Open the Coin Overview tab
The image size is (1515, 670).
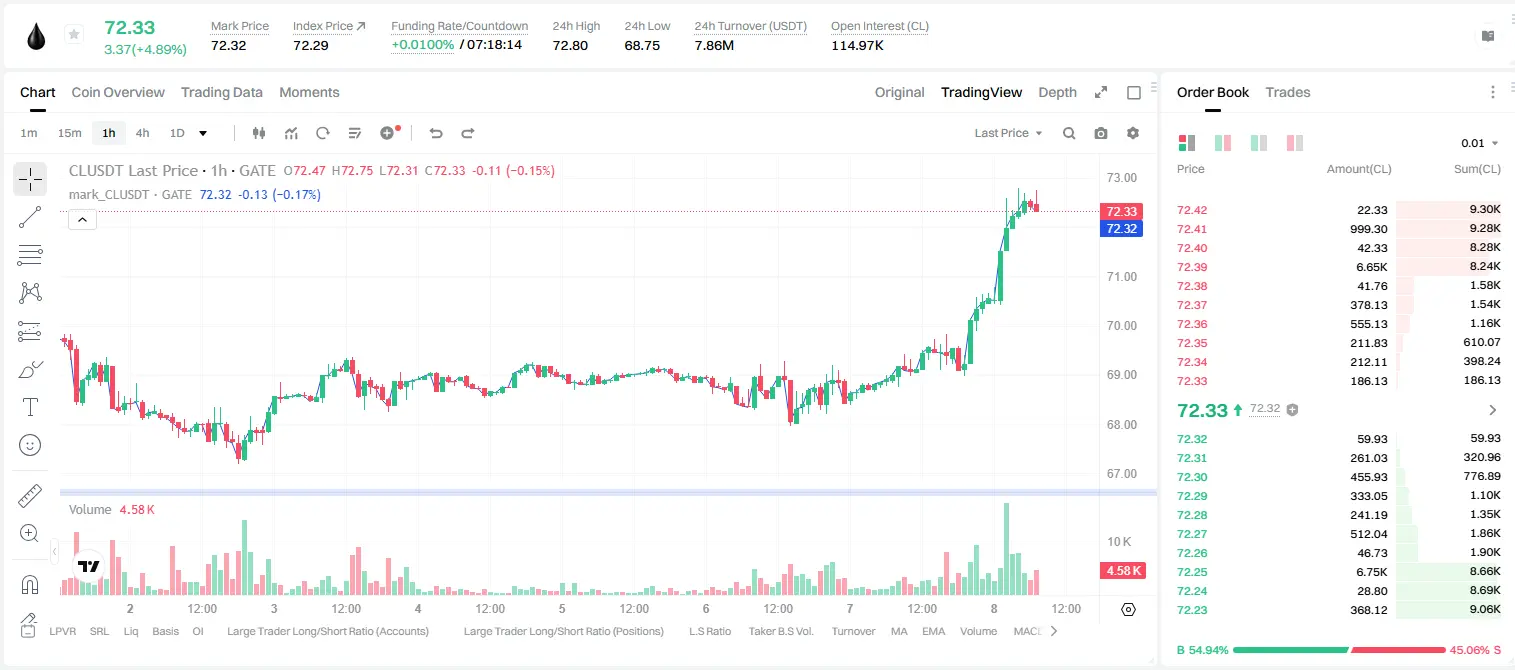(118, 92)
